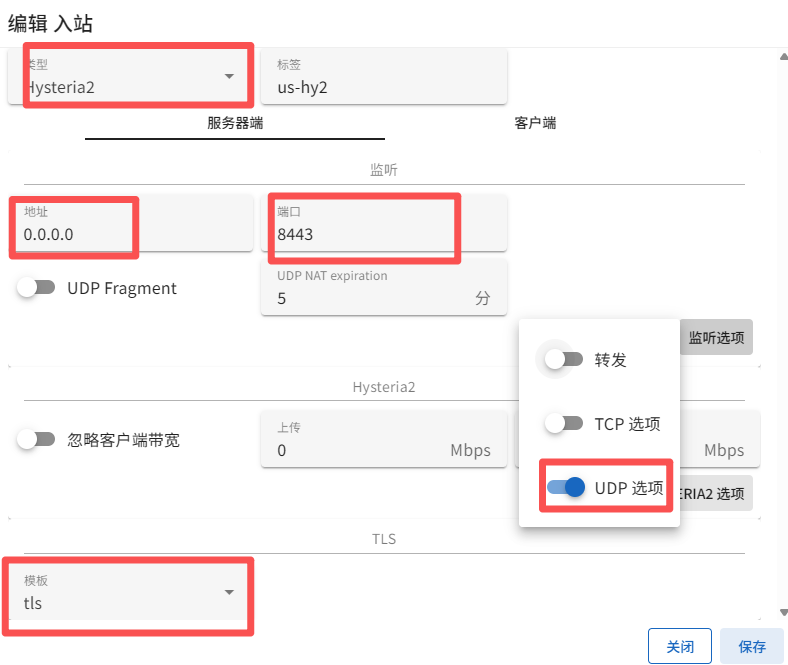Disable the UDP 选项 switch
Image resolution: width=788 pixels, height=665 pixels.
[565, 487]
